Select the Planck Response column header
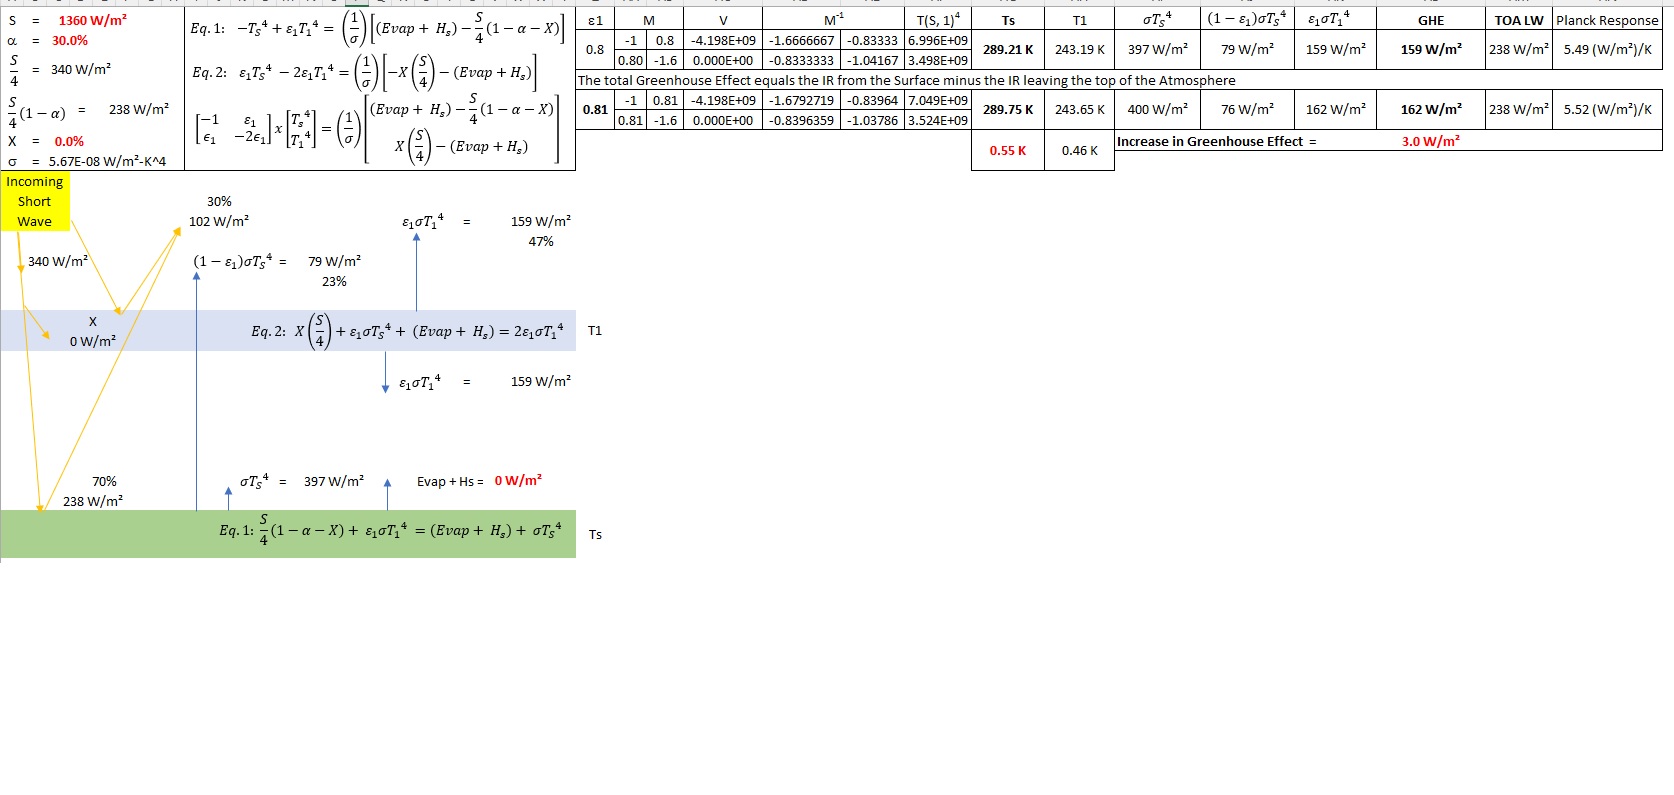This screenshot has height=795, width=1674. click(1606, 20)
